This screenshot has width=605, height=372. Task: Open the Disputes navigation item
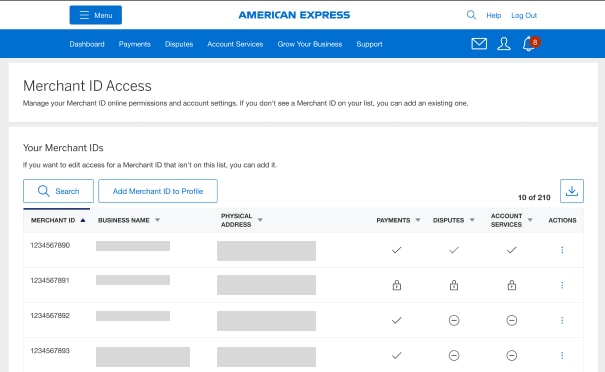pyautogui.click(x=179, y=44)
